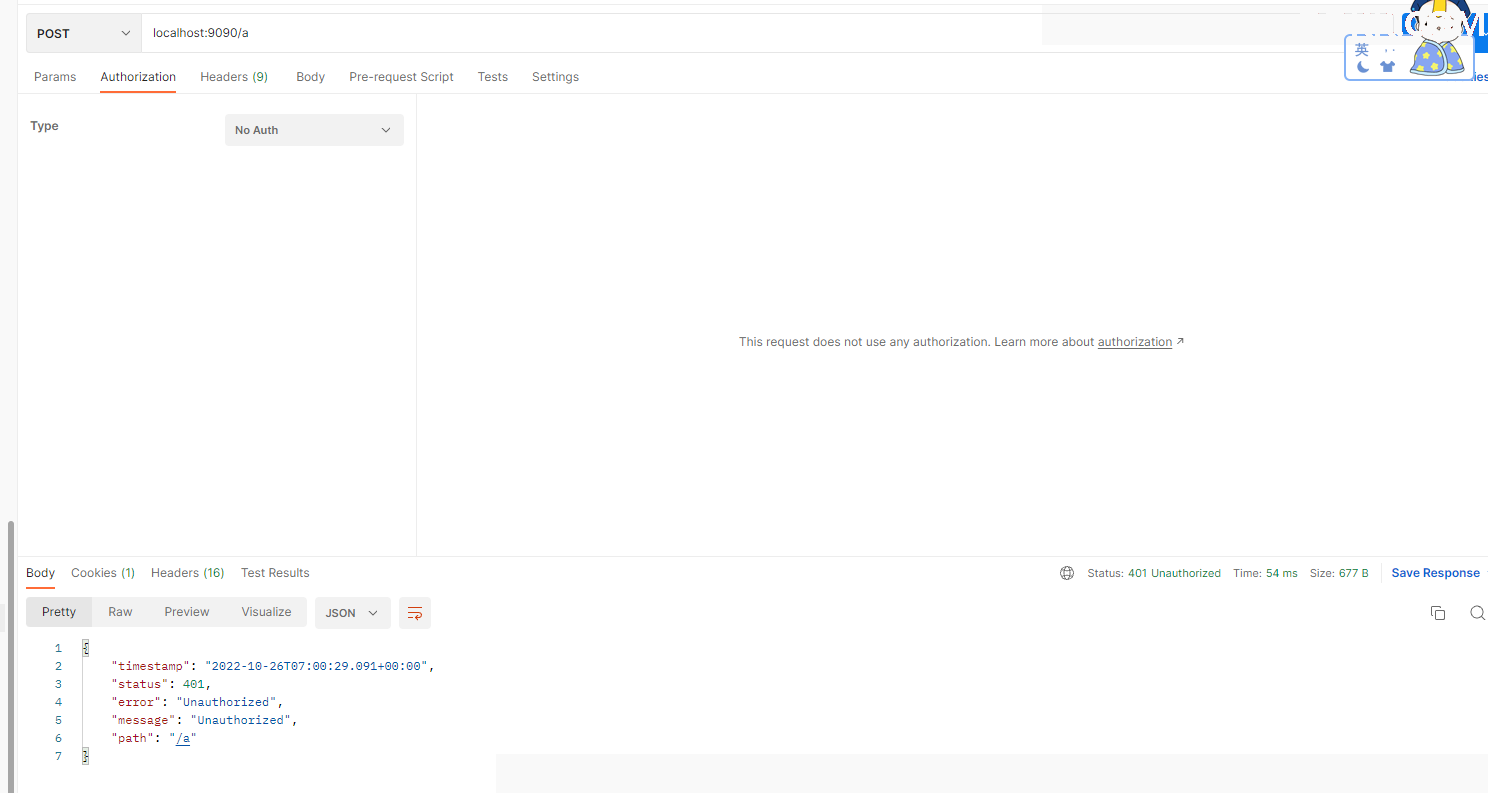The image size is (1488, 793).
Task: Open the POST method dropdown
Action: (84, 33)
